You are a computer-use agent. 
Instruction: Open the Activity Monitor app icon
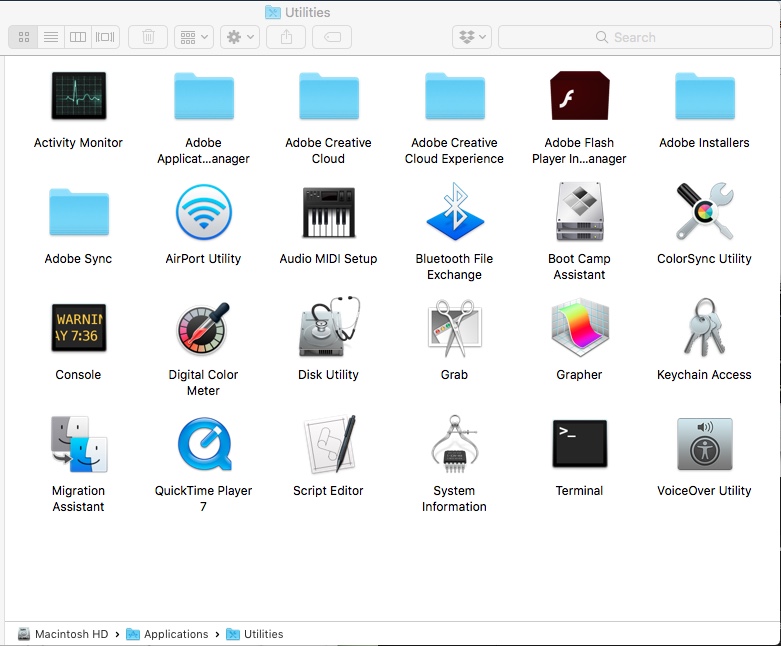coord(79,96)
